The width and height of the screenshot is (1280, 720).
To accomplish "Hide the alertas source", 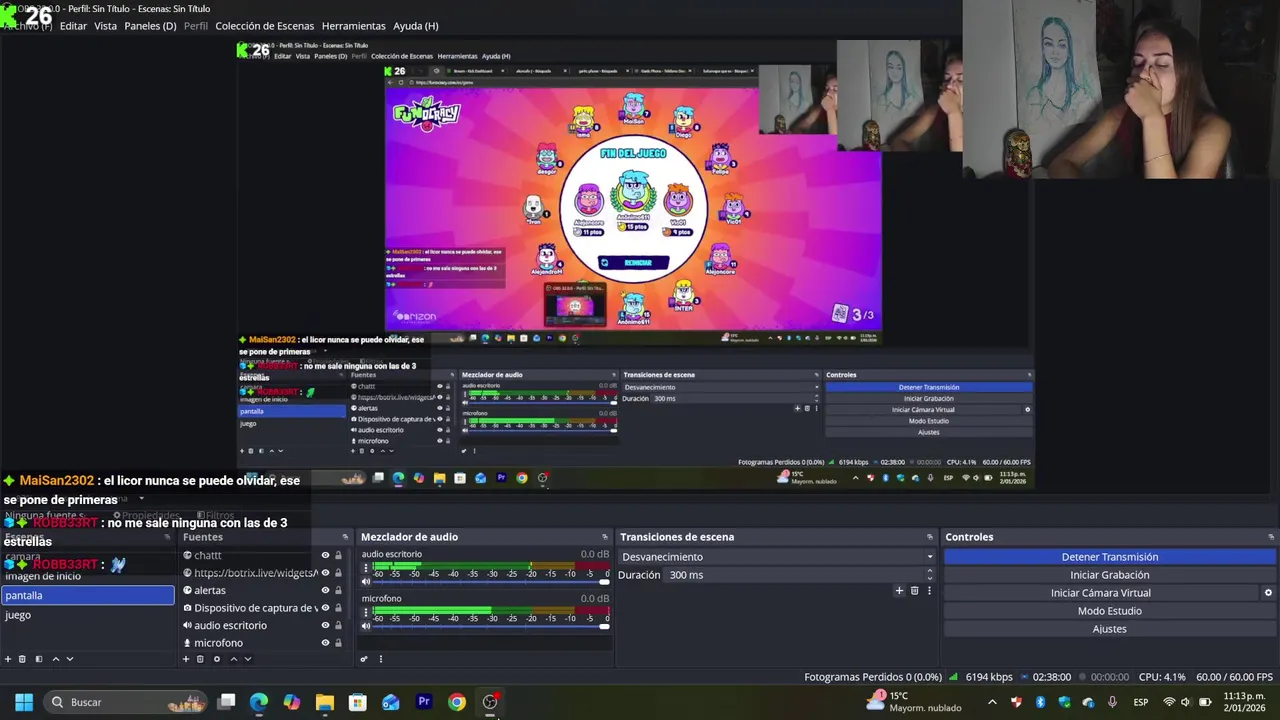I will coord(325,590).
